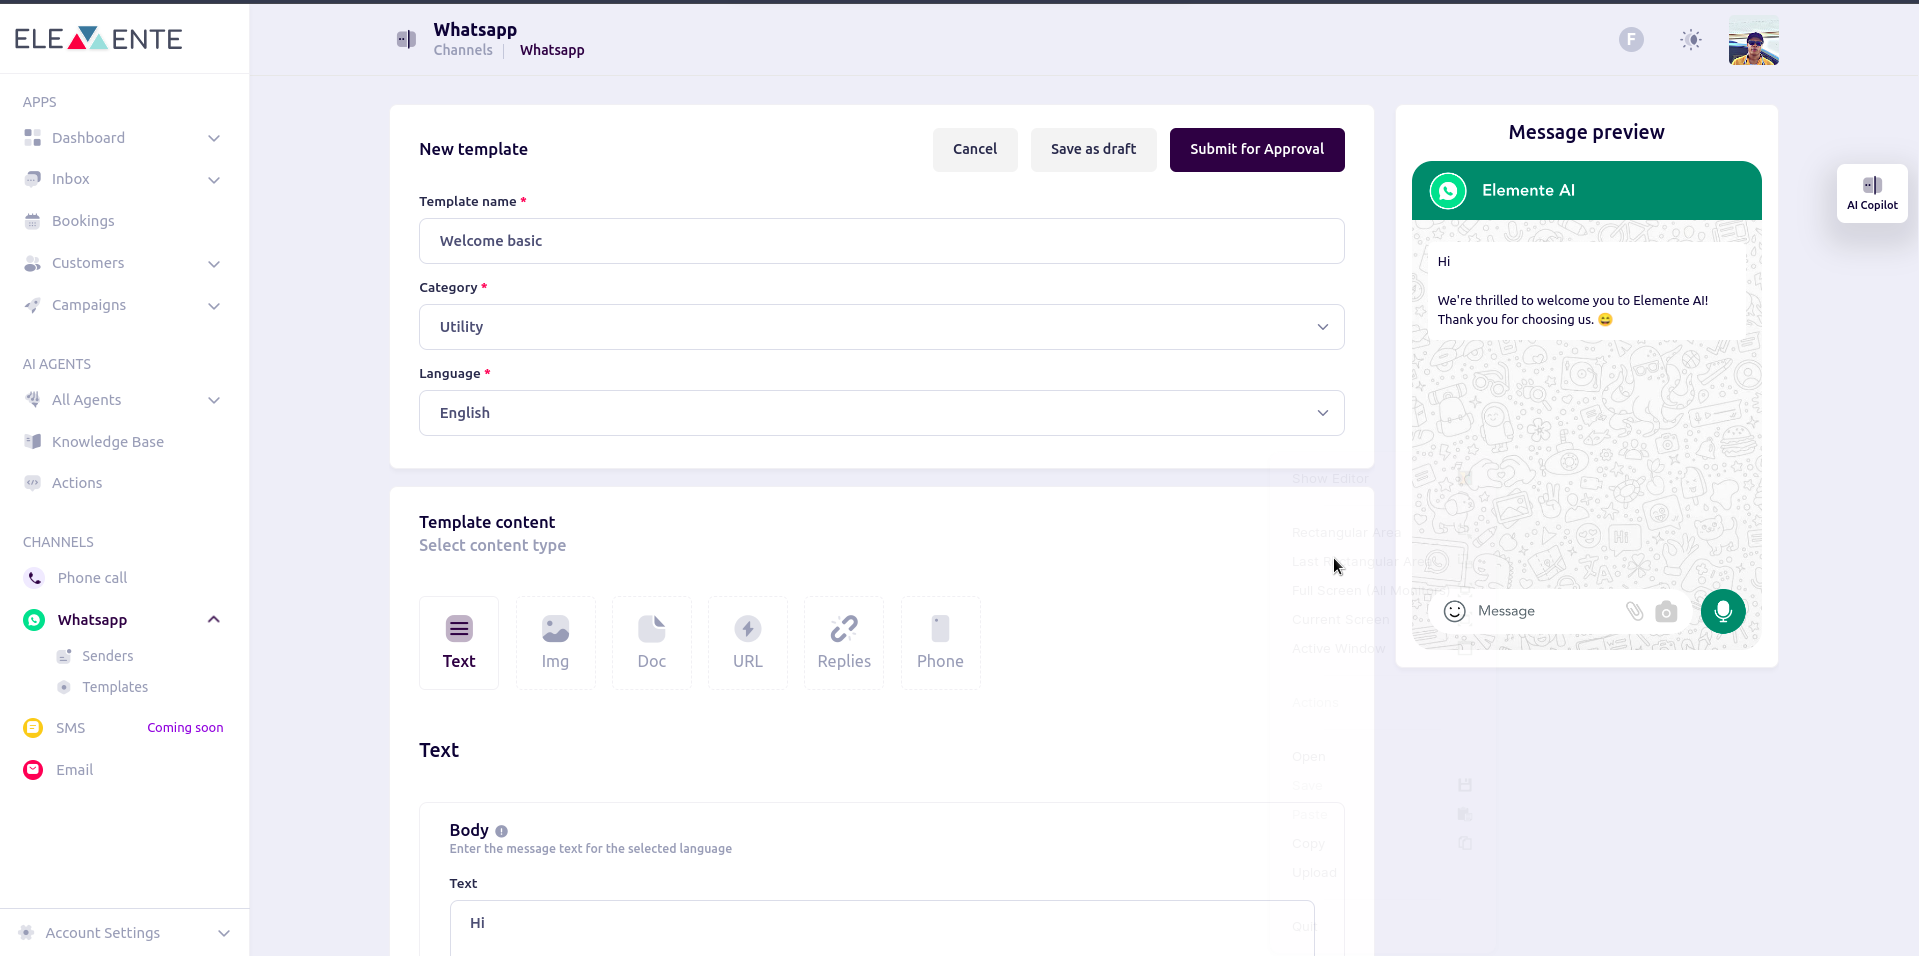Click the Template name input field
This screenshot has height=956, width=1919.
[882, 241]
